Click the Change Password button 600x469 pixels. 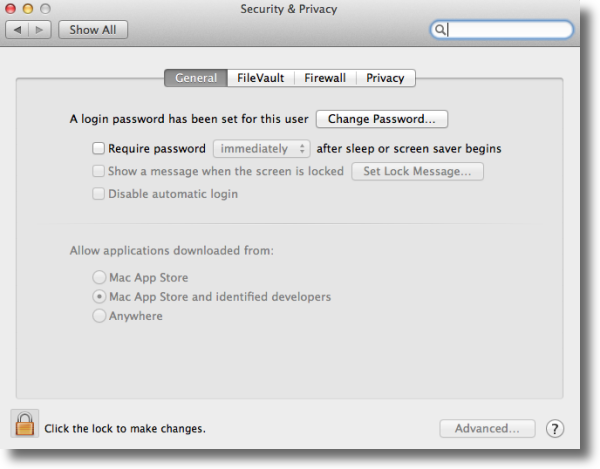click(382, 119)
